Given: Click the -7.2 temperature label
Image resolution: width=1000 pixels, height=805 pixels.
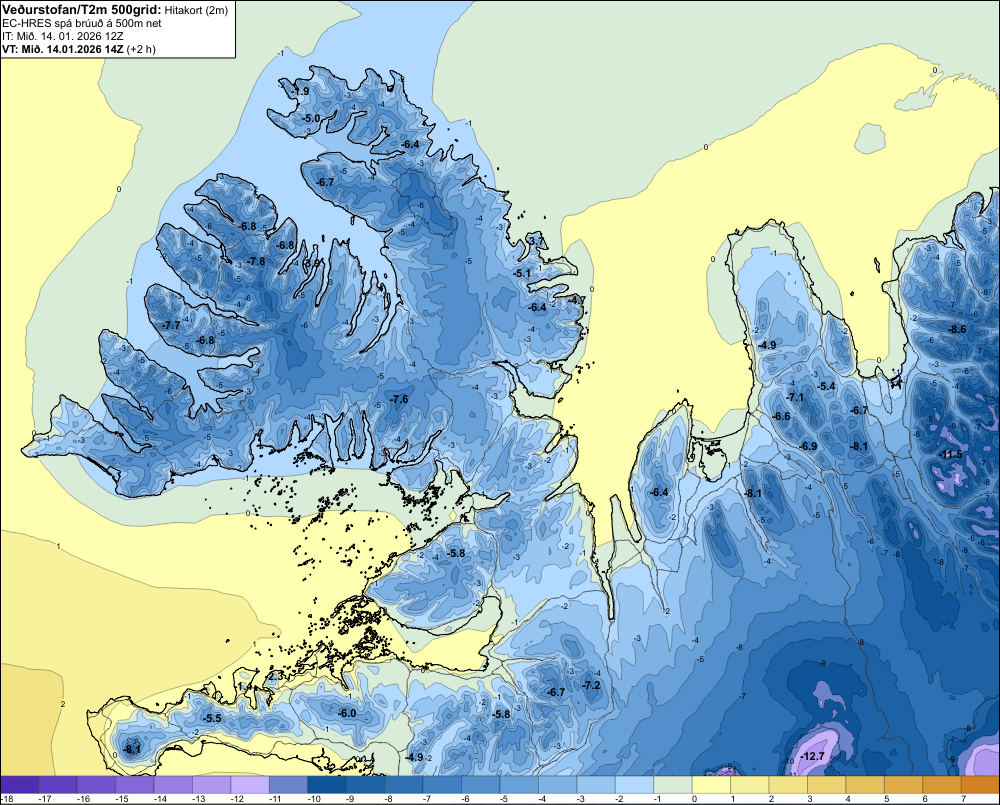Looking at the screenshot, I should click(x=592, y=685).
